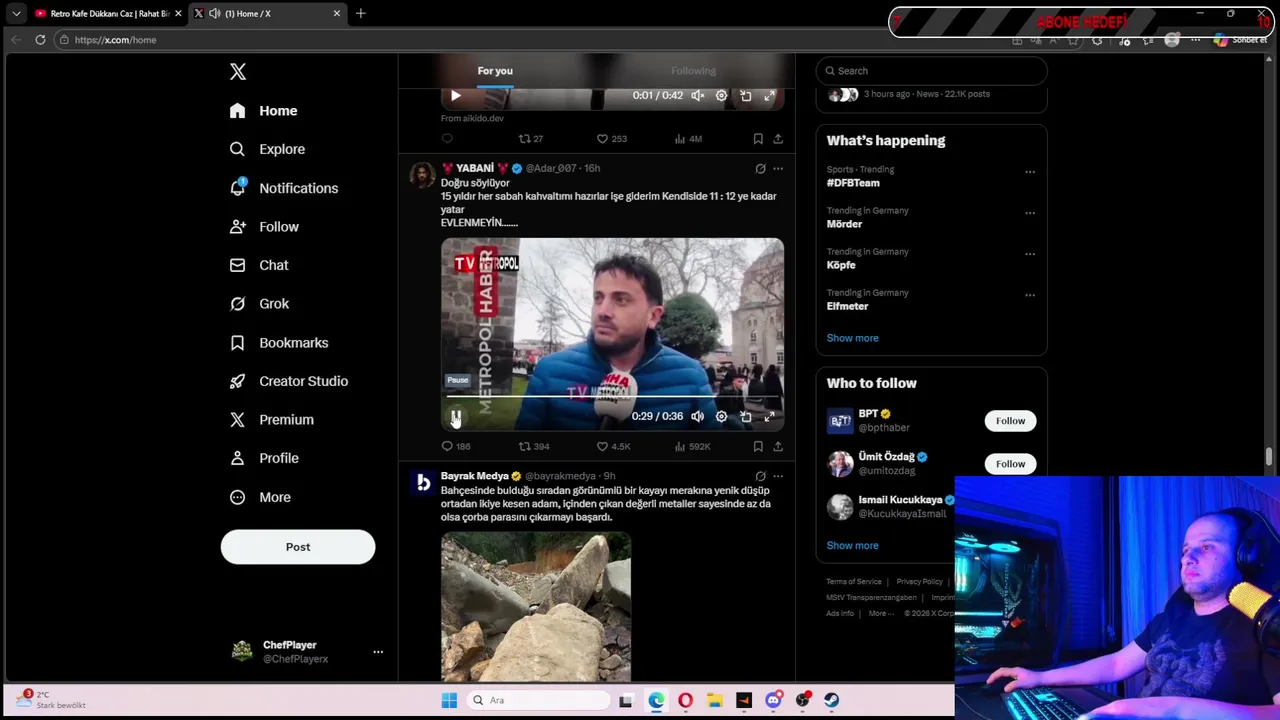Unmute the aikido.dev video
Viewport: 1280px width, 720px height.
click(x=697, y=96)
